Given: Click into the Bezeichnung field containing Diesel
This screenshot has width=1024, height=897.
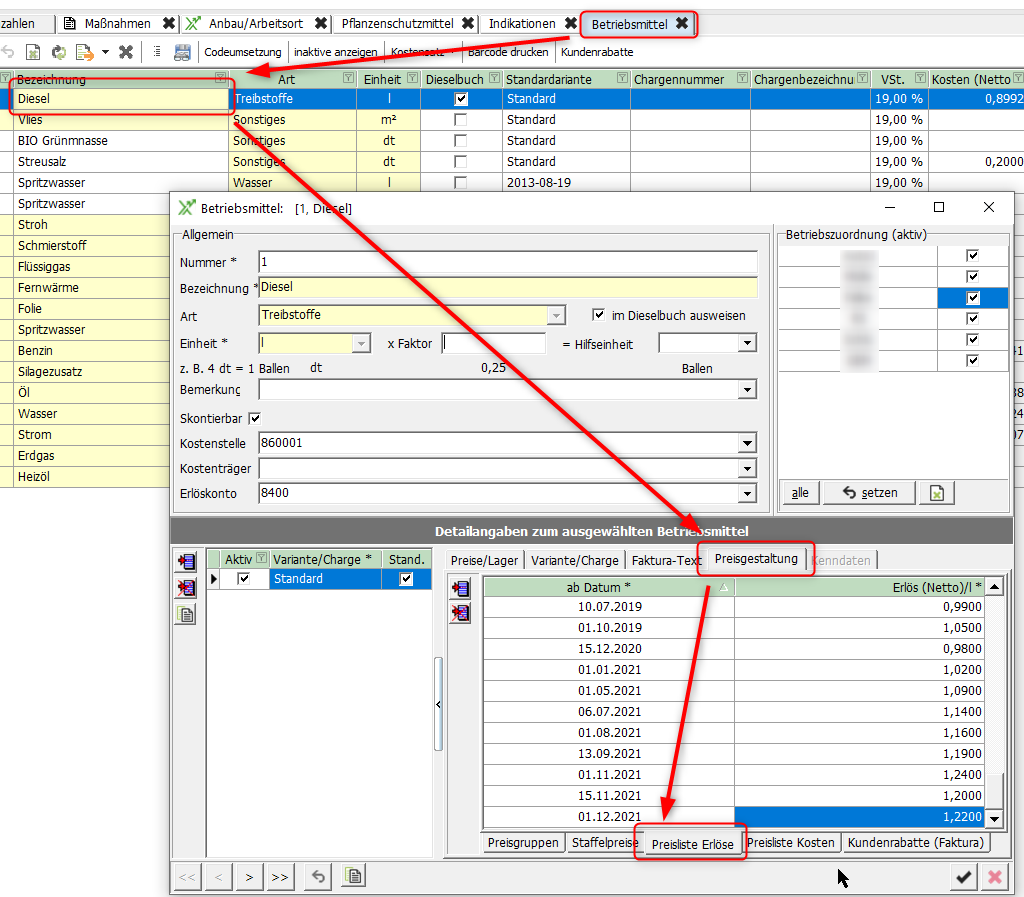Looking at the screenshot, I should coord(507,288).
